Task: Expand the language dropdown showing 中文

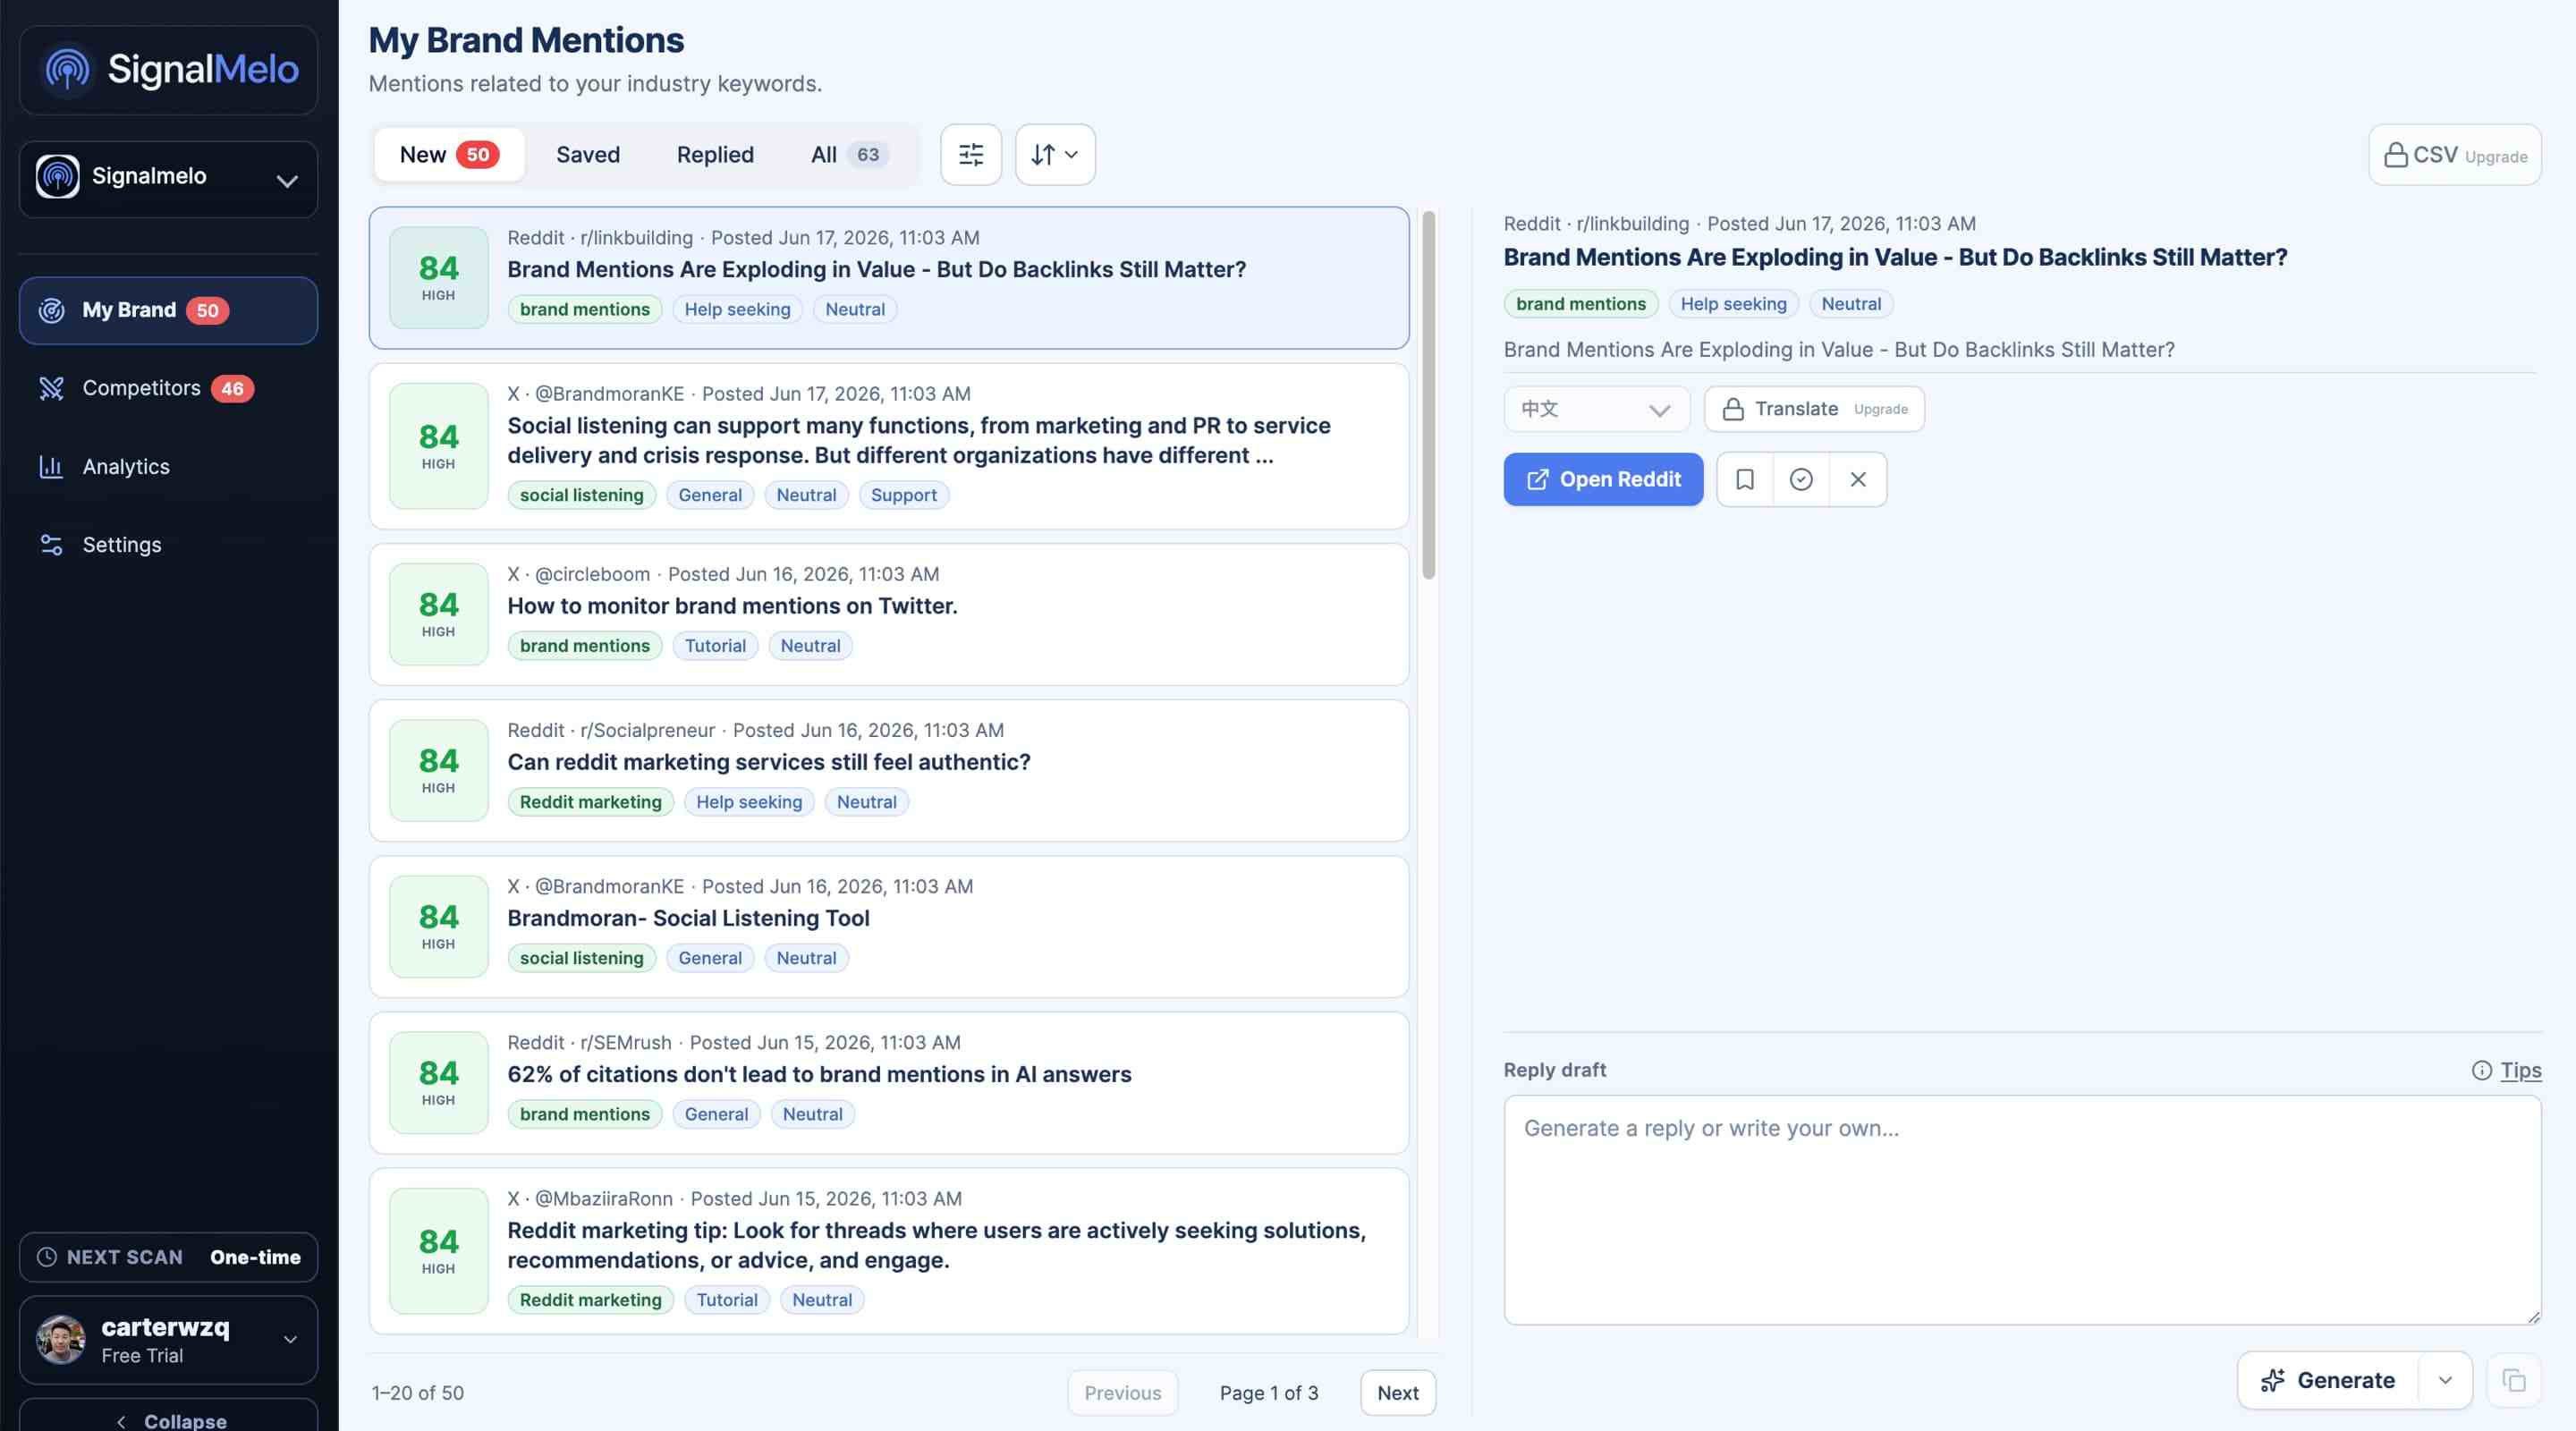Action: [x=1596, y=409]
